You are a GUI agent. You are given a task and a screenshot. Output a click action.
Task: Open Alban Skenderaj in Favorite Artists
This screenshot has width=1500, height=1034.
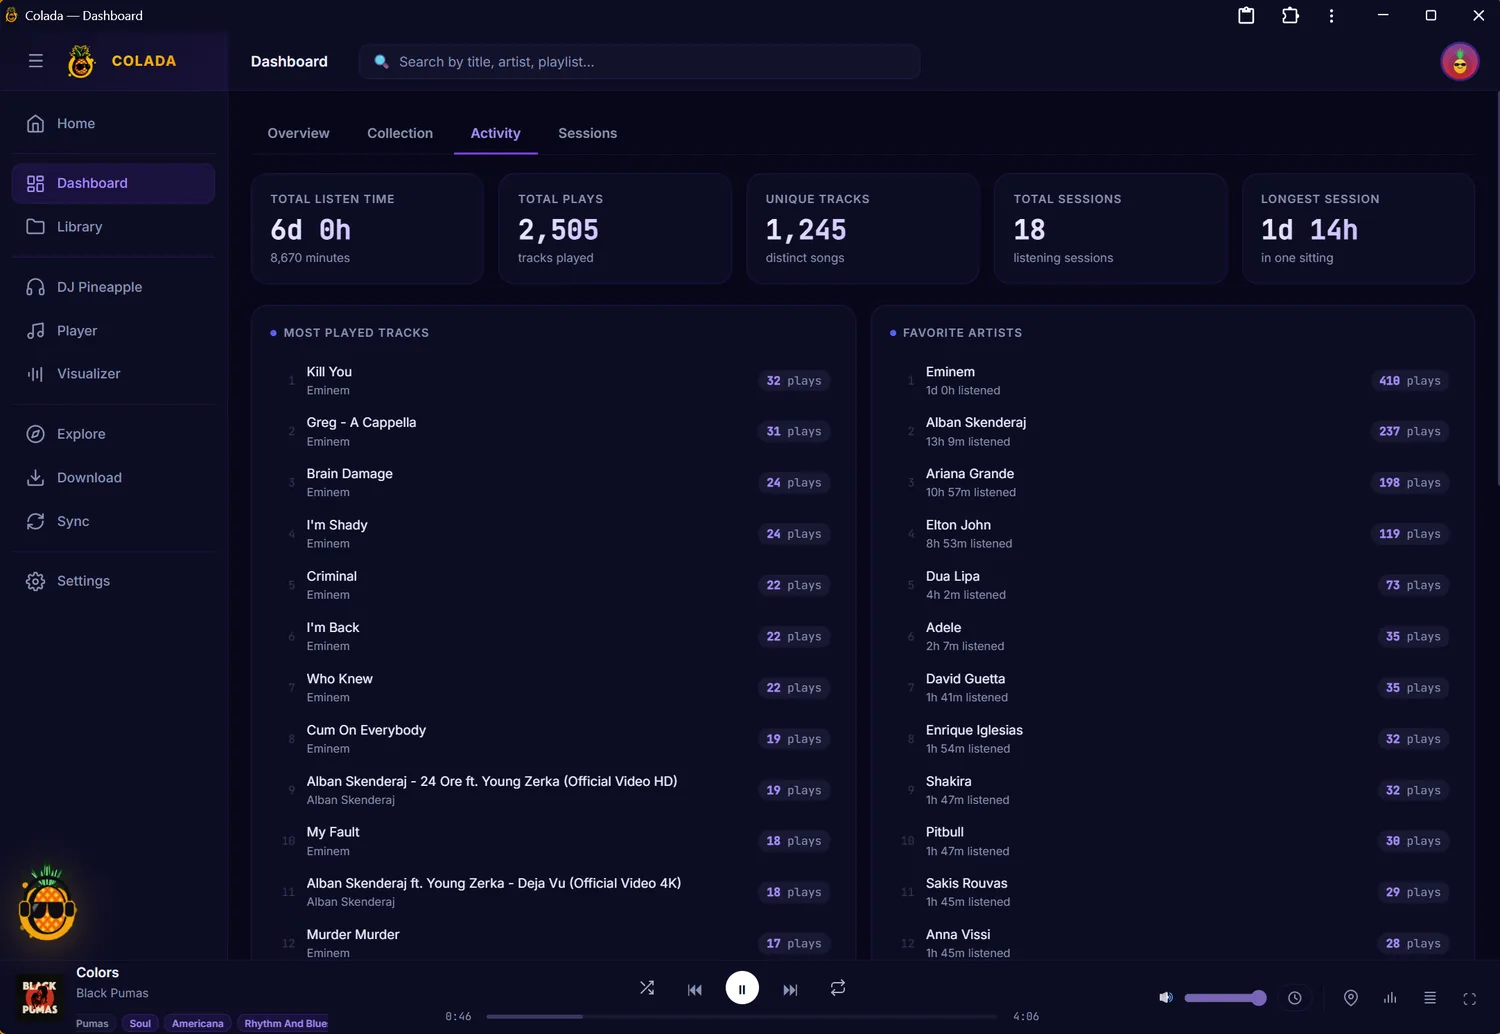[x=1172, y=432]
